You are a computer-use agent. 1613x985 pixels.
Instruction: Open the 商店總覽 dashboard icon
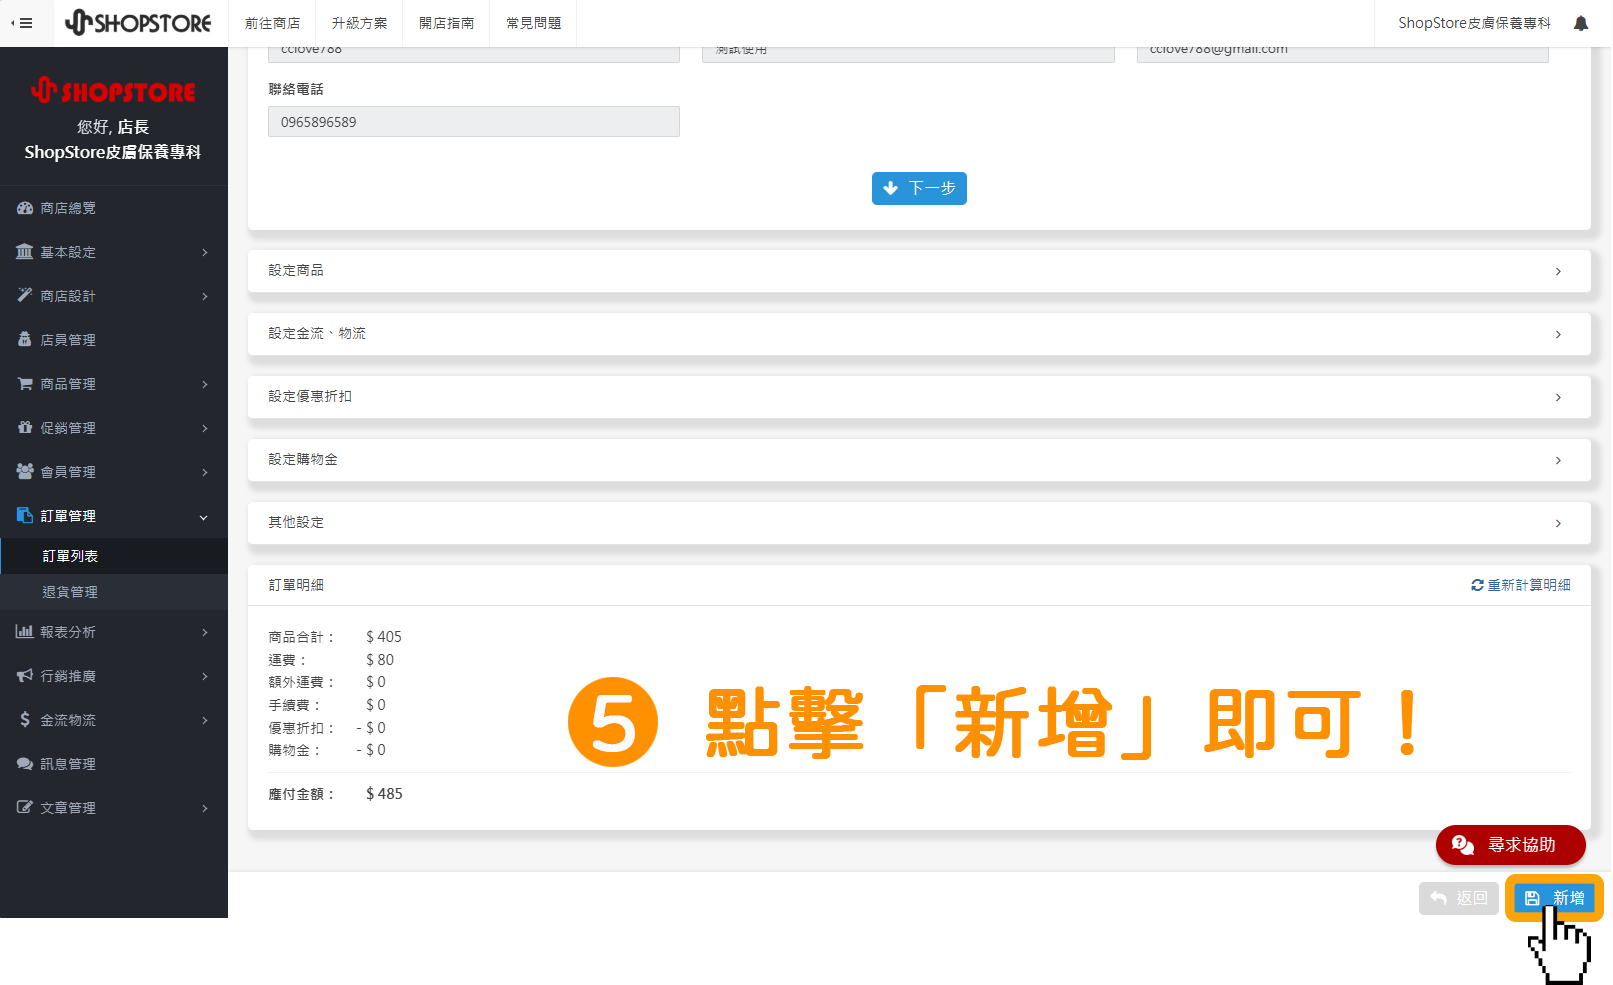[25, 207]
